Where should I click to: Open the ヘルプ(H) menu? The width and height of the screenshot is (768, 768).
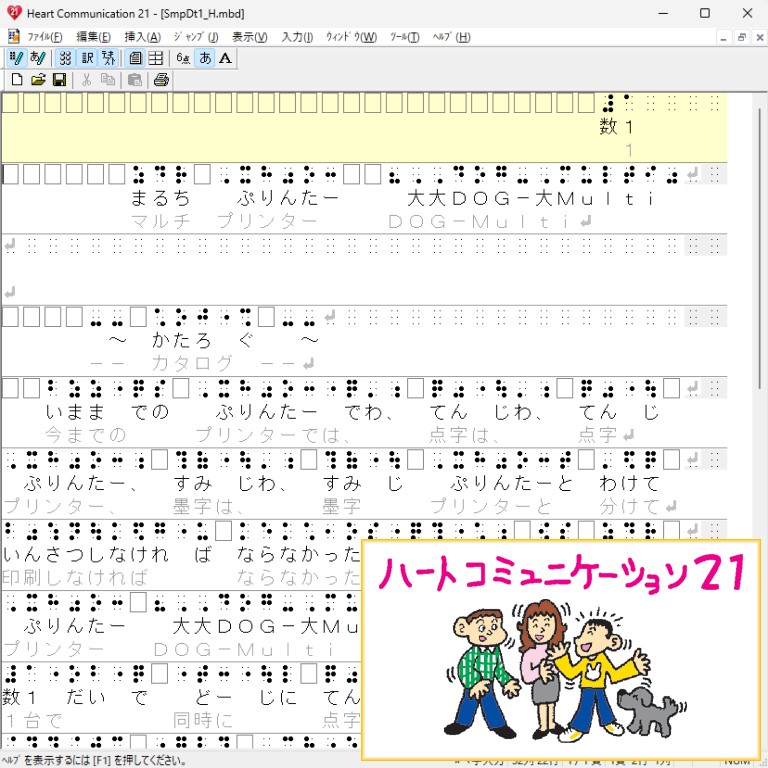[452, 37]
